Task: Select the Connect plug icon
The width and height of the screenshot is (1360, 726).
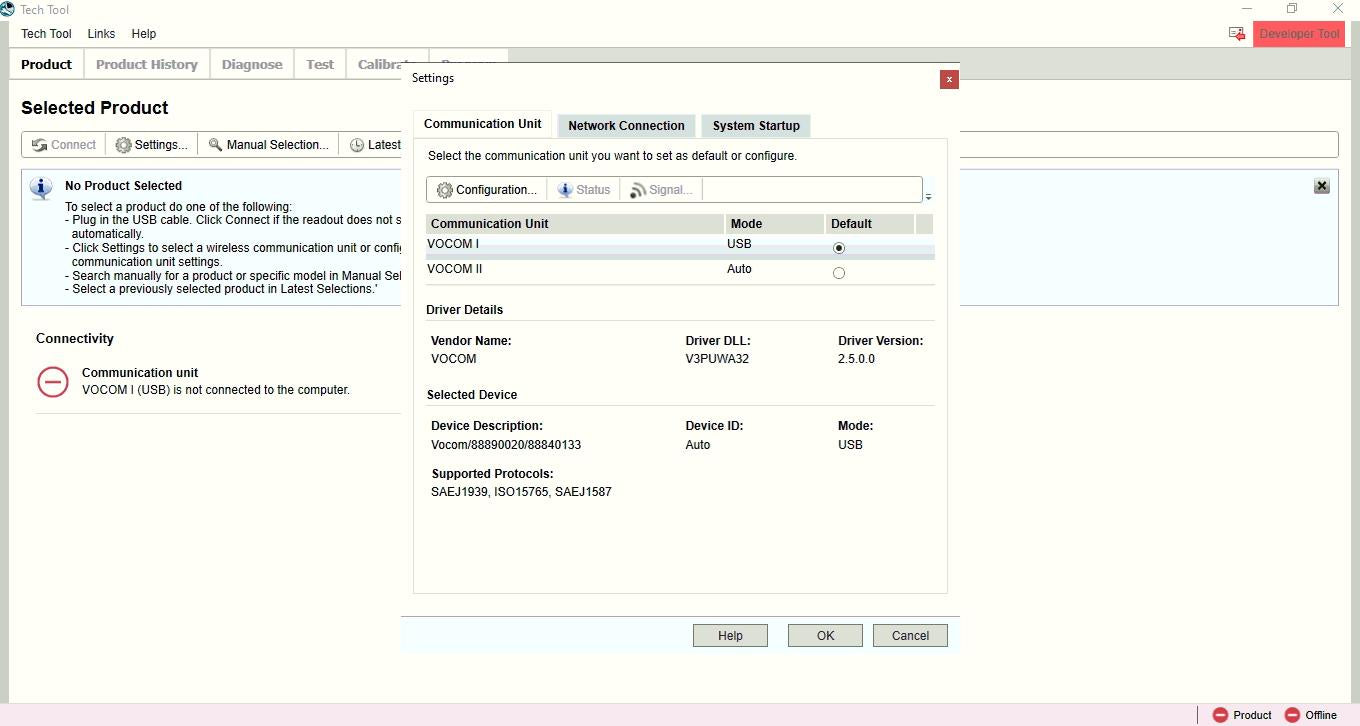Action: pos(40,144)
